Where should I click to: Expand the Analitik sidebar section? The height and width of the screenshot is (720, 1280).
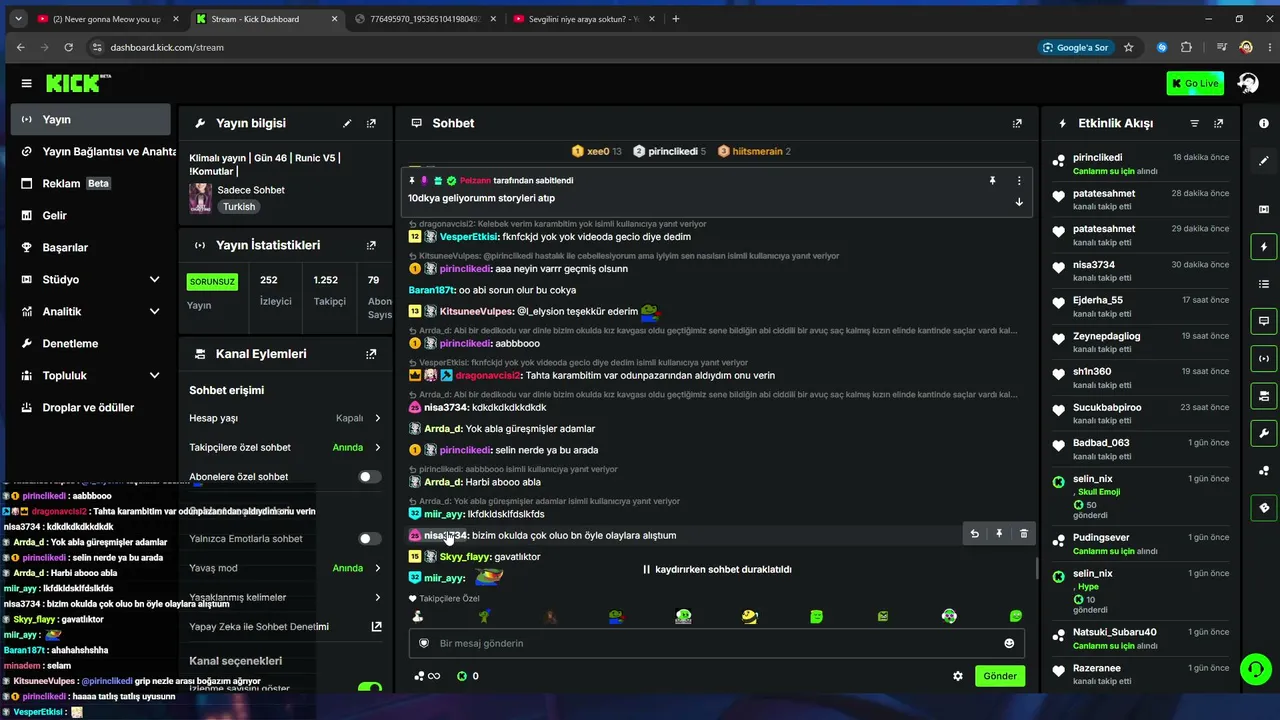coord(154,311)
